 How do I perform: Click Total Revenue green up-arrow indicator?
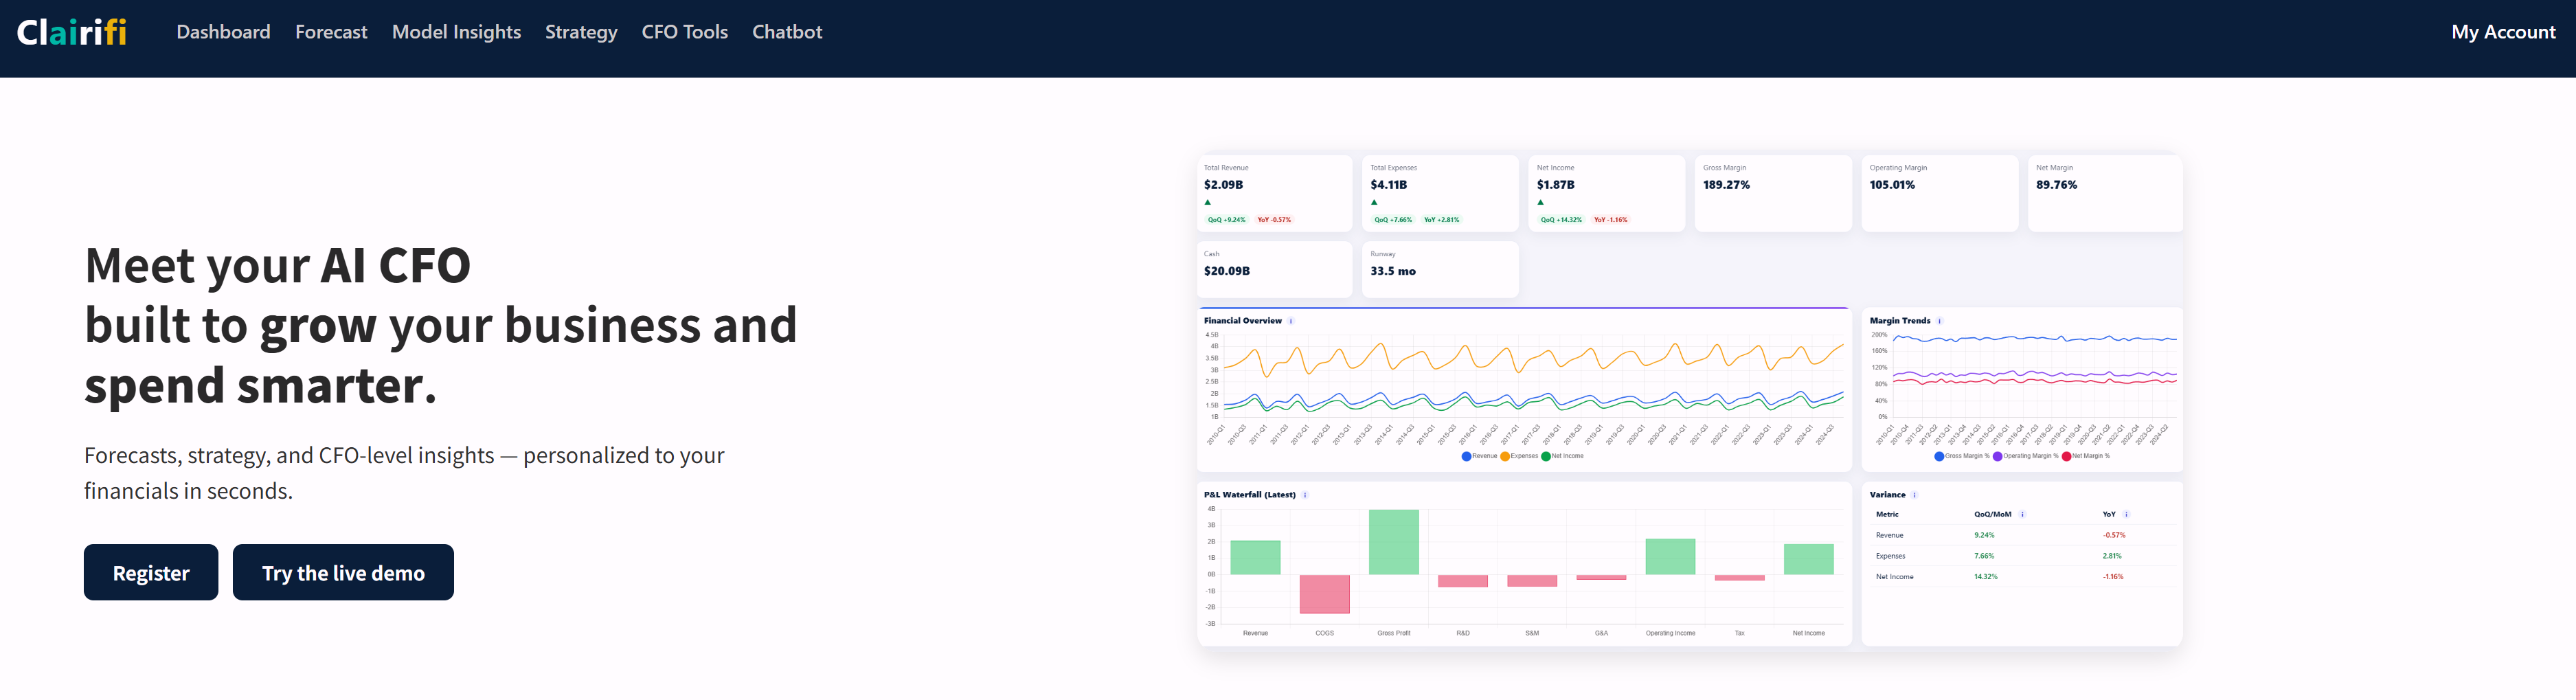1208,203
